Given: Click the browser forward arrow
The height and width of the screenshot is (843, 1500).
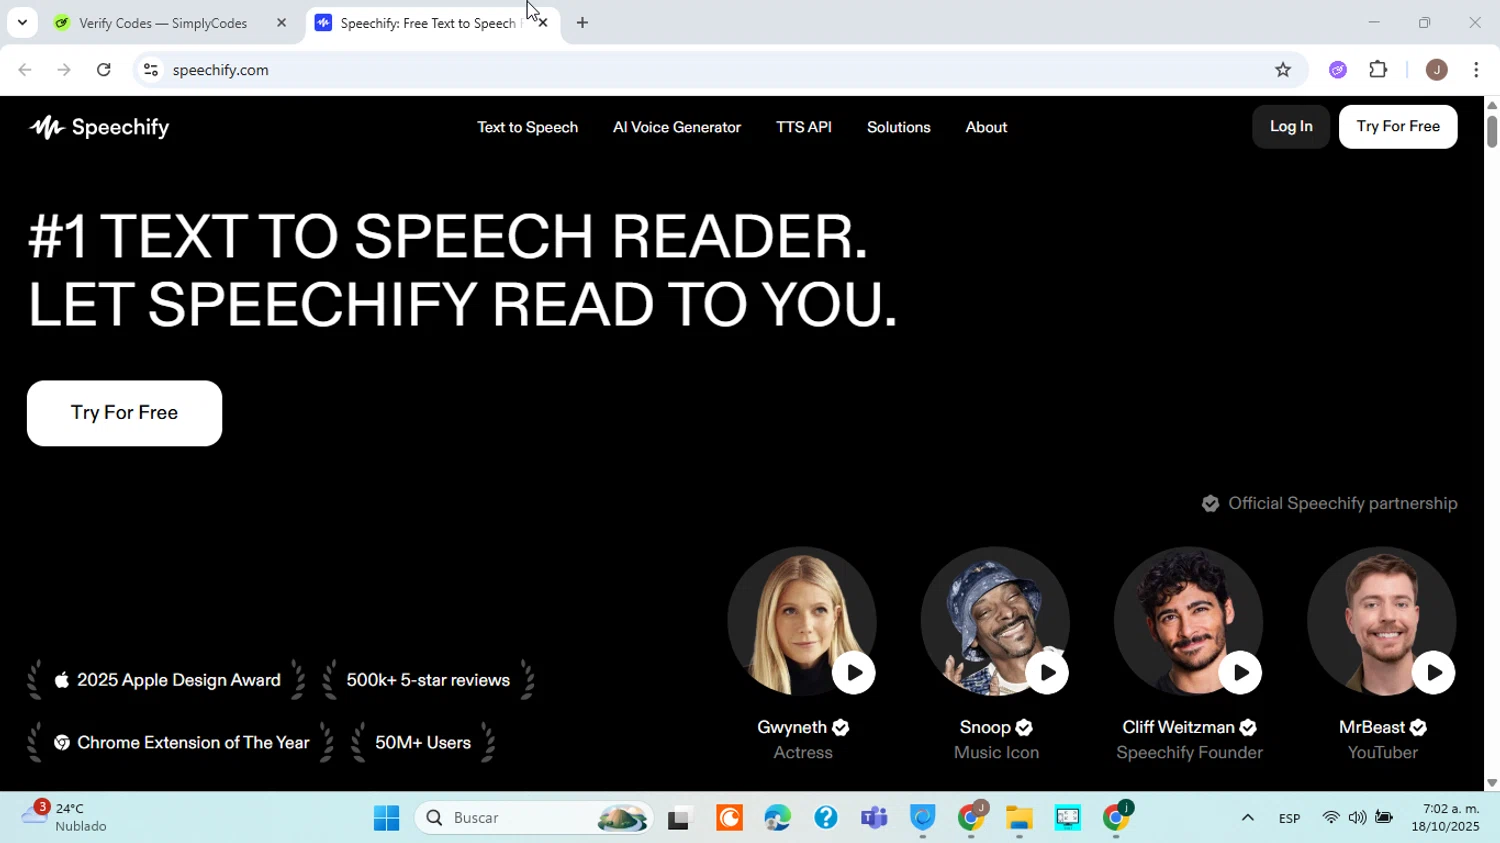Looking at the screenshot, I should click(64, 70).
